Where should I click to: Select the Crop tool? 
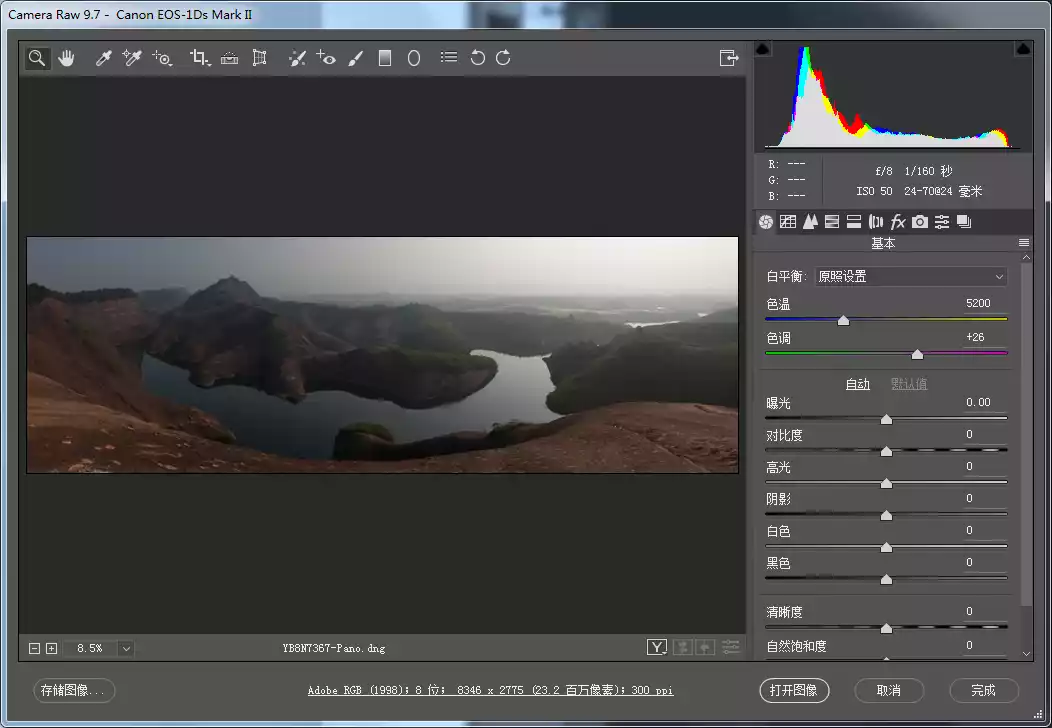click(199, 58)
